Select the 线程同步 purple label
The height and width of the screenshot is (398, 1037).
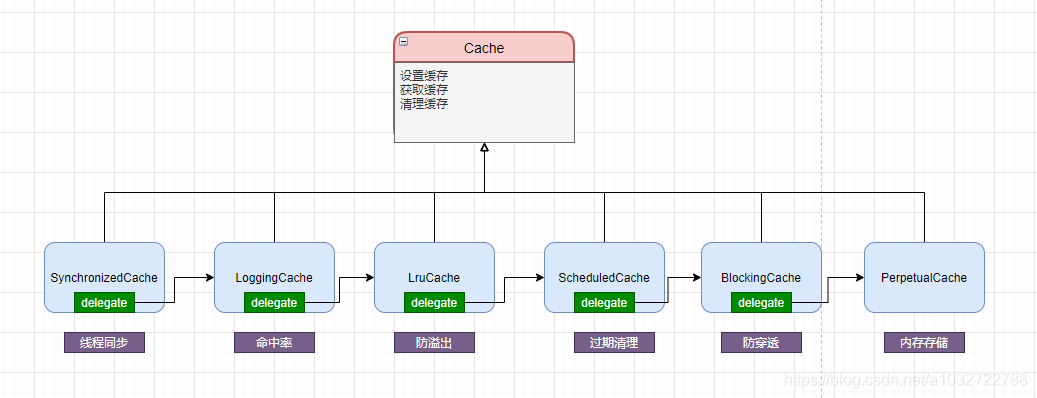coord(104,342)
